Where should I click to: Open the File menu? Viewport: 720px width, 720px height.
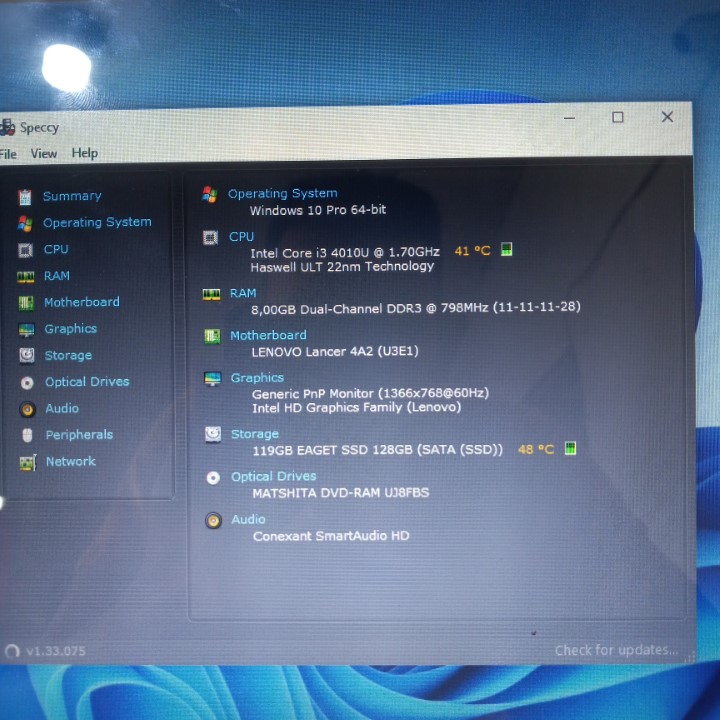[8, 154]
